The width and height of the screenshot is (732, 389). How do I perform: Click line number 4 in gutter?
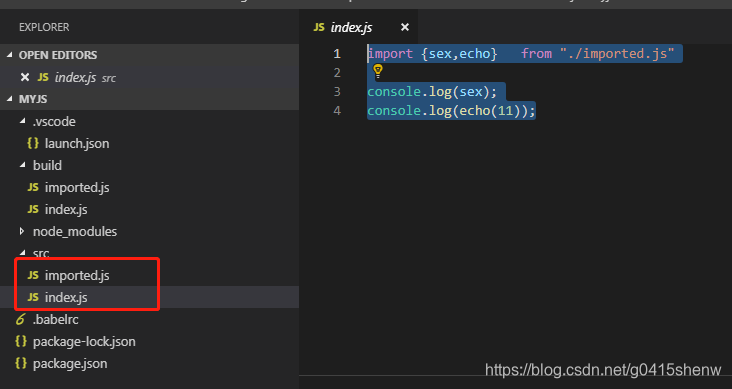[x=337, y=111]
